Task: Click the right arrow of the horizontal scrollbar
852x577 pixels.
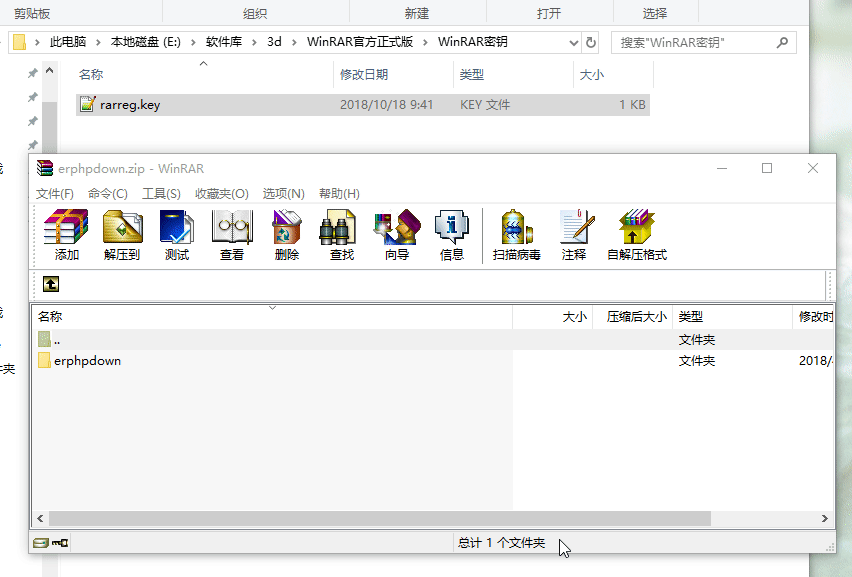Action: pyautogui.click(x=823, y=519)
